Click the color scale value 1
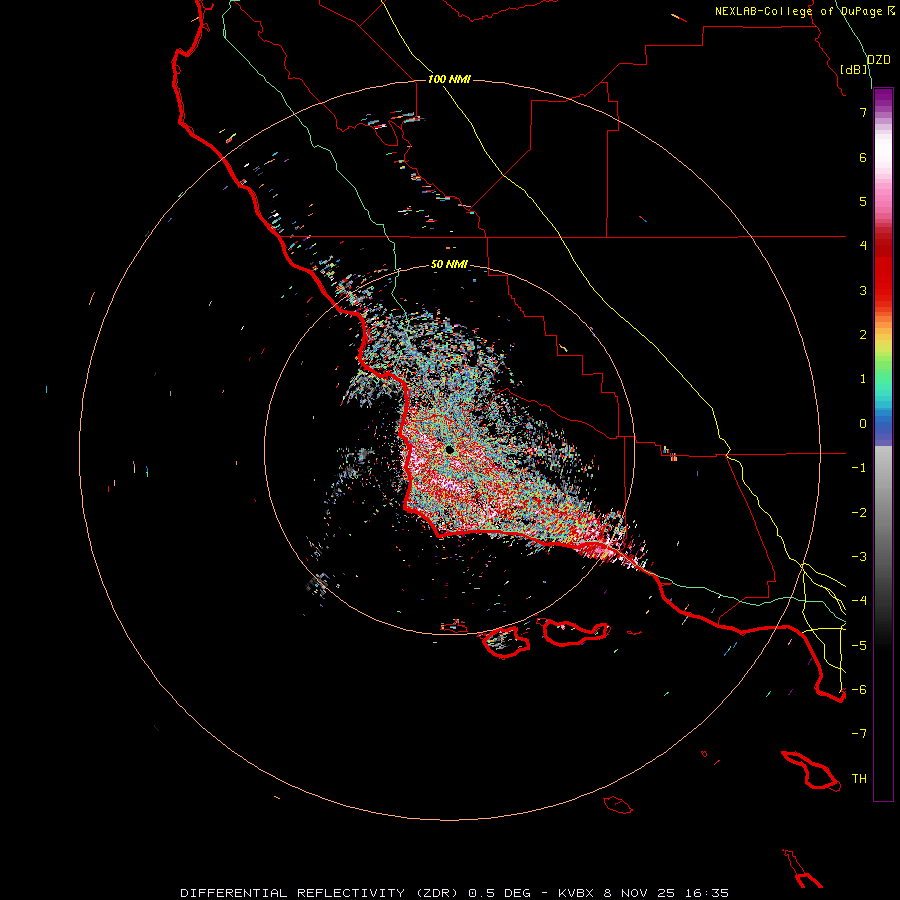 click(x=863, y=379)
